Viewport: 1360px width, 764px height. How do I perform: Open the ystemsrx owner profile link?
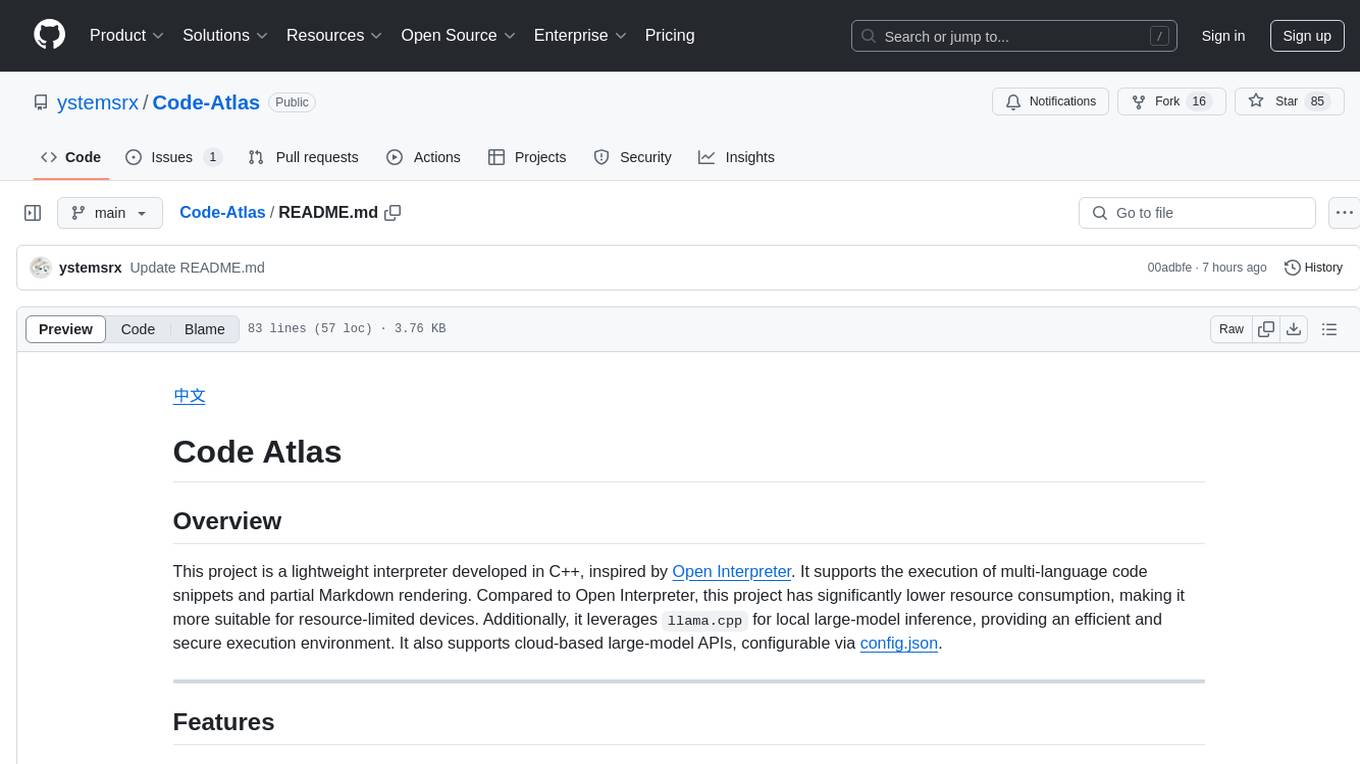click(x=98, y=102)
